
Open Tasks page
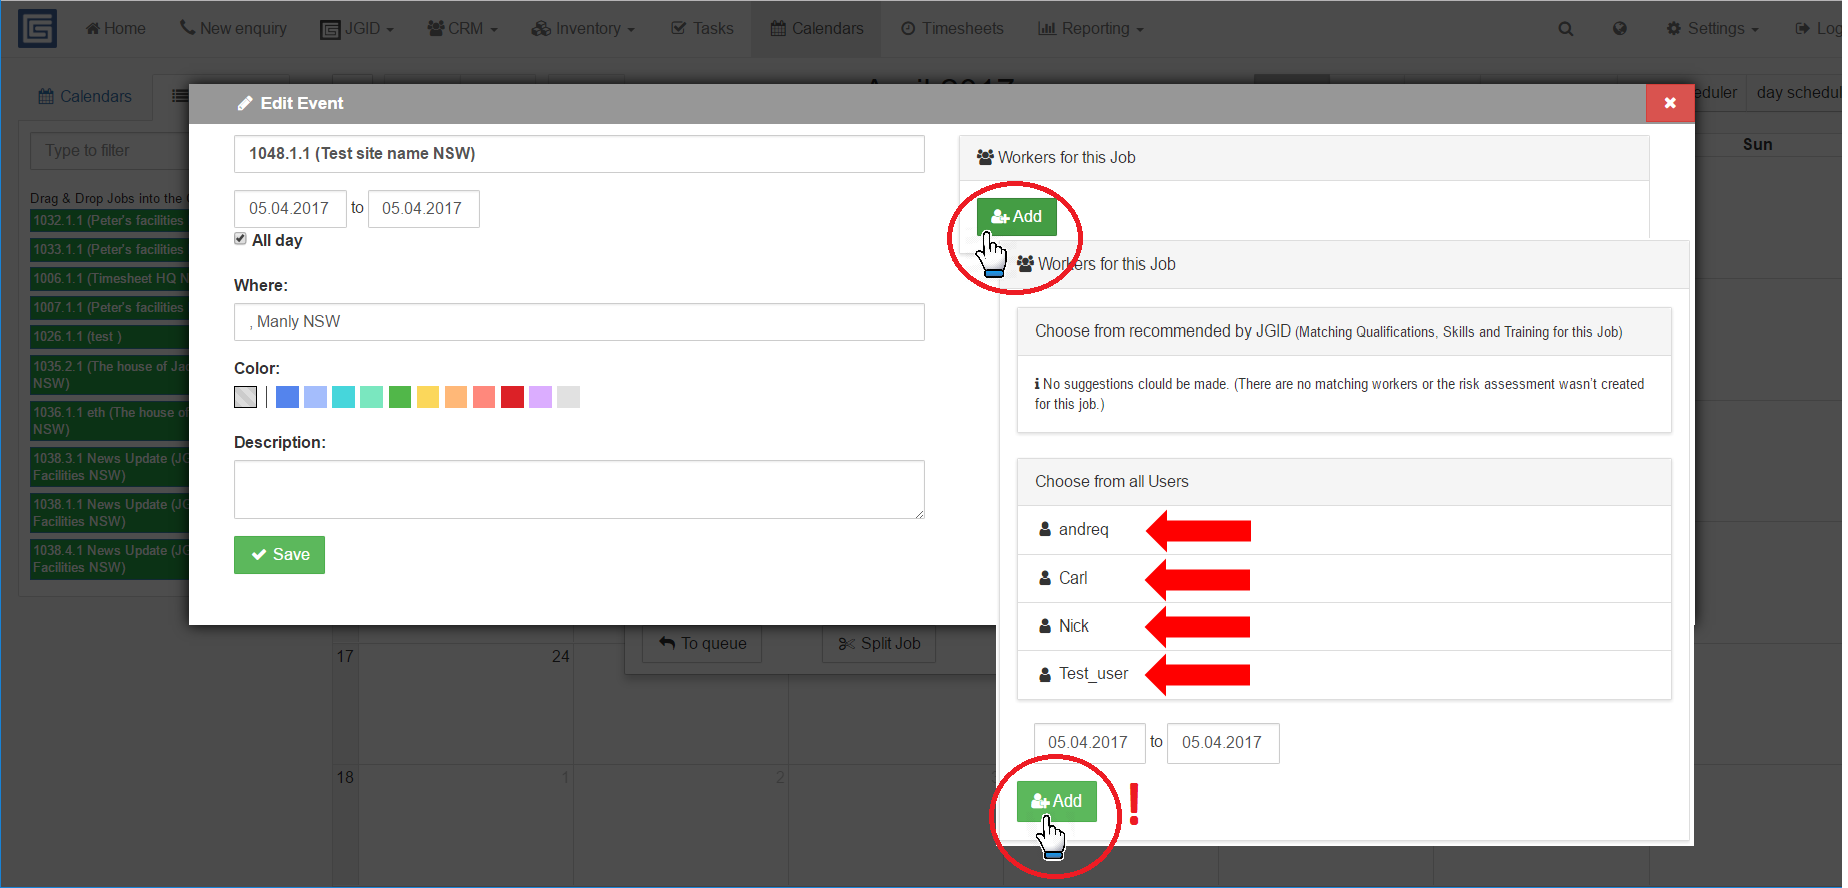[x=702, y=29]
